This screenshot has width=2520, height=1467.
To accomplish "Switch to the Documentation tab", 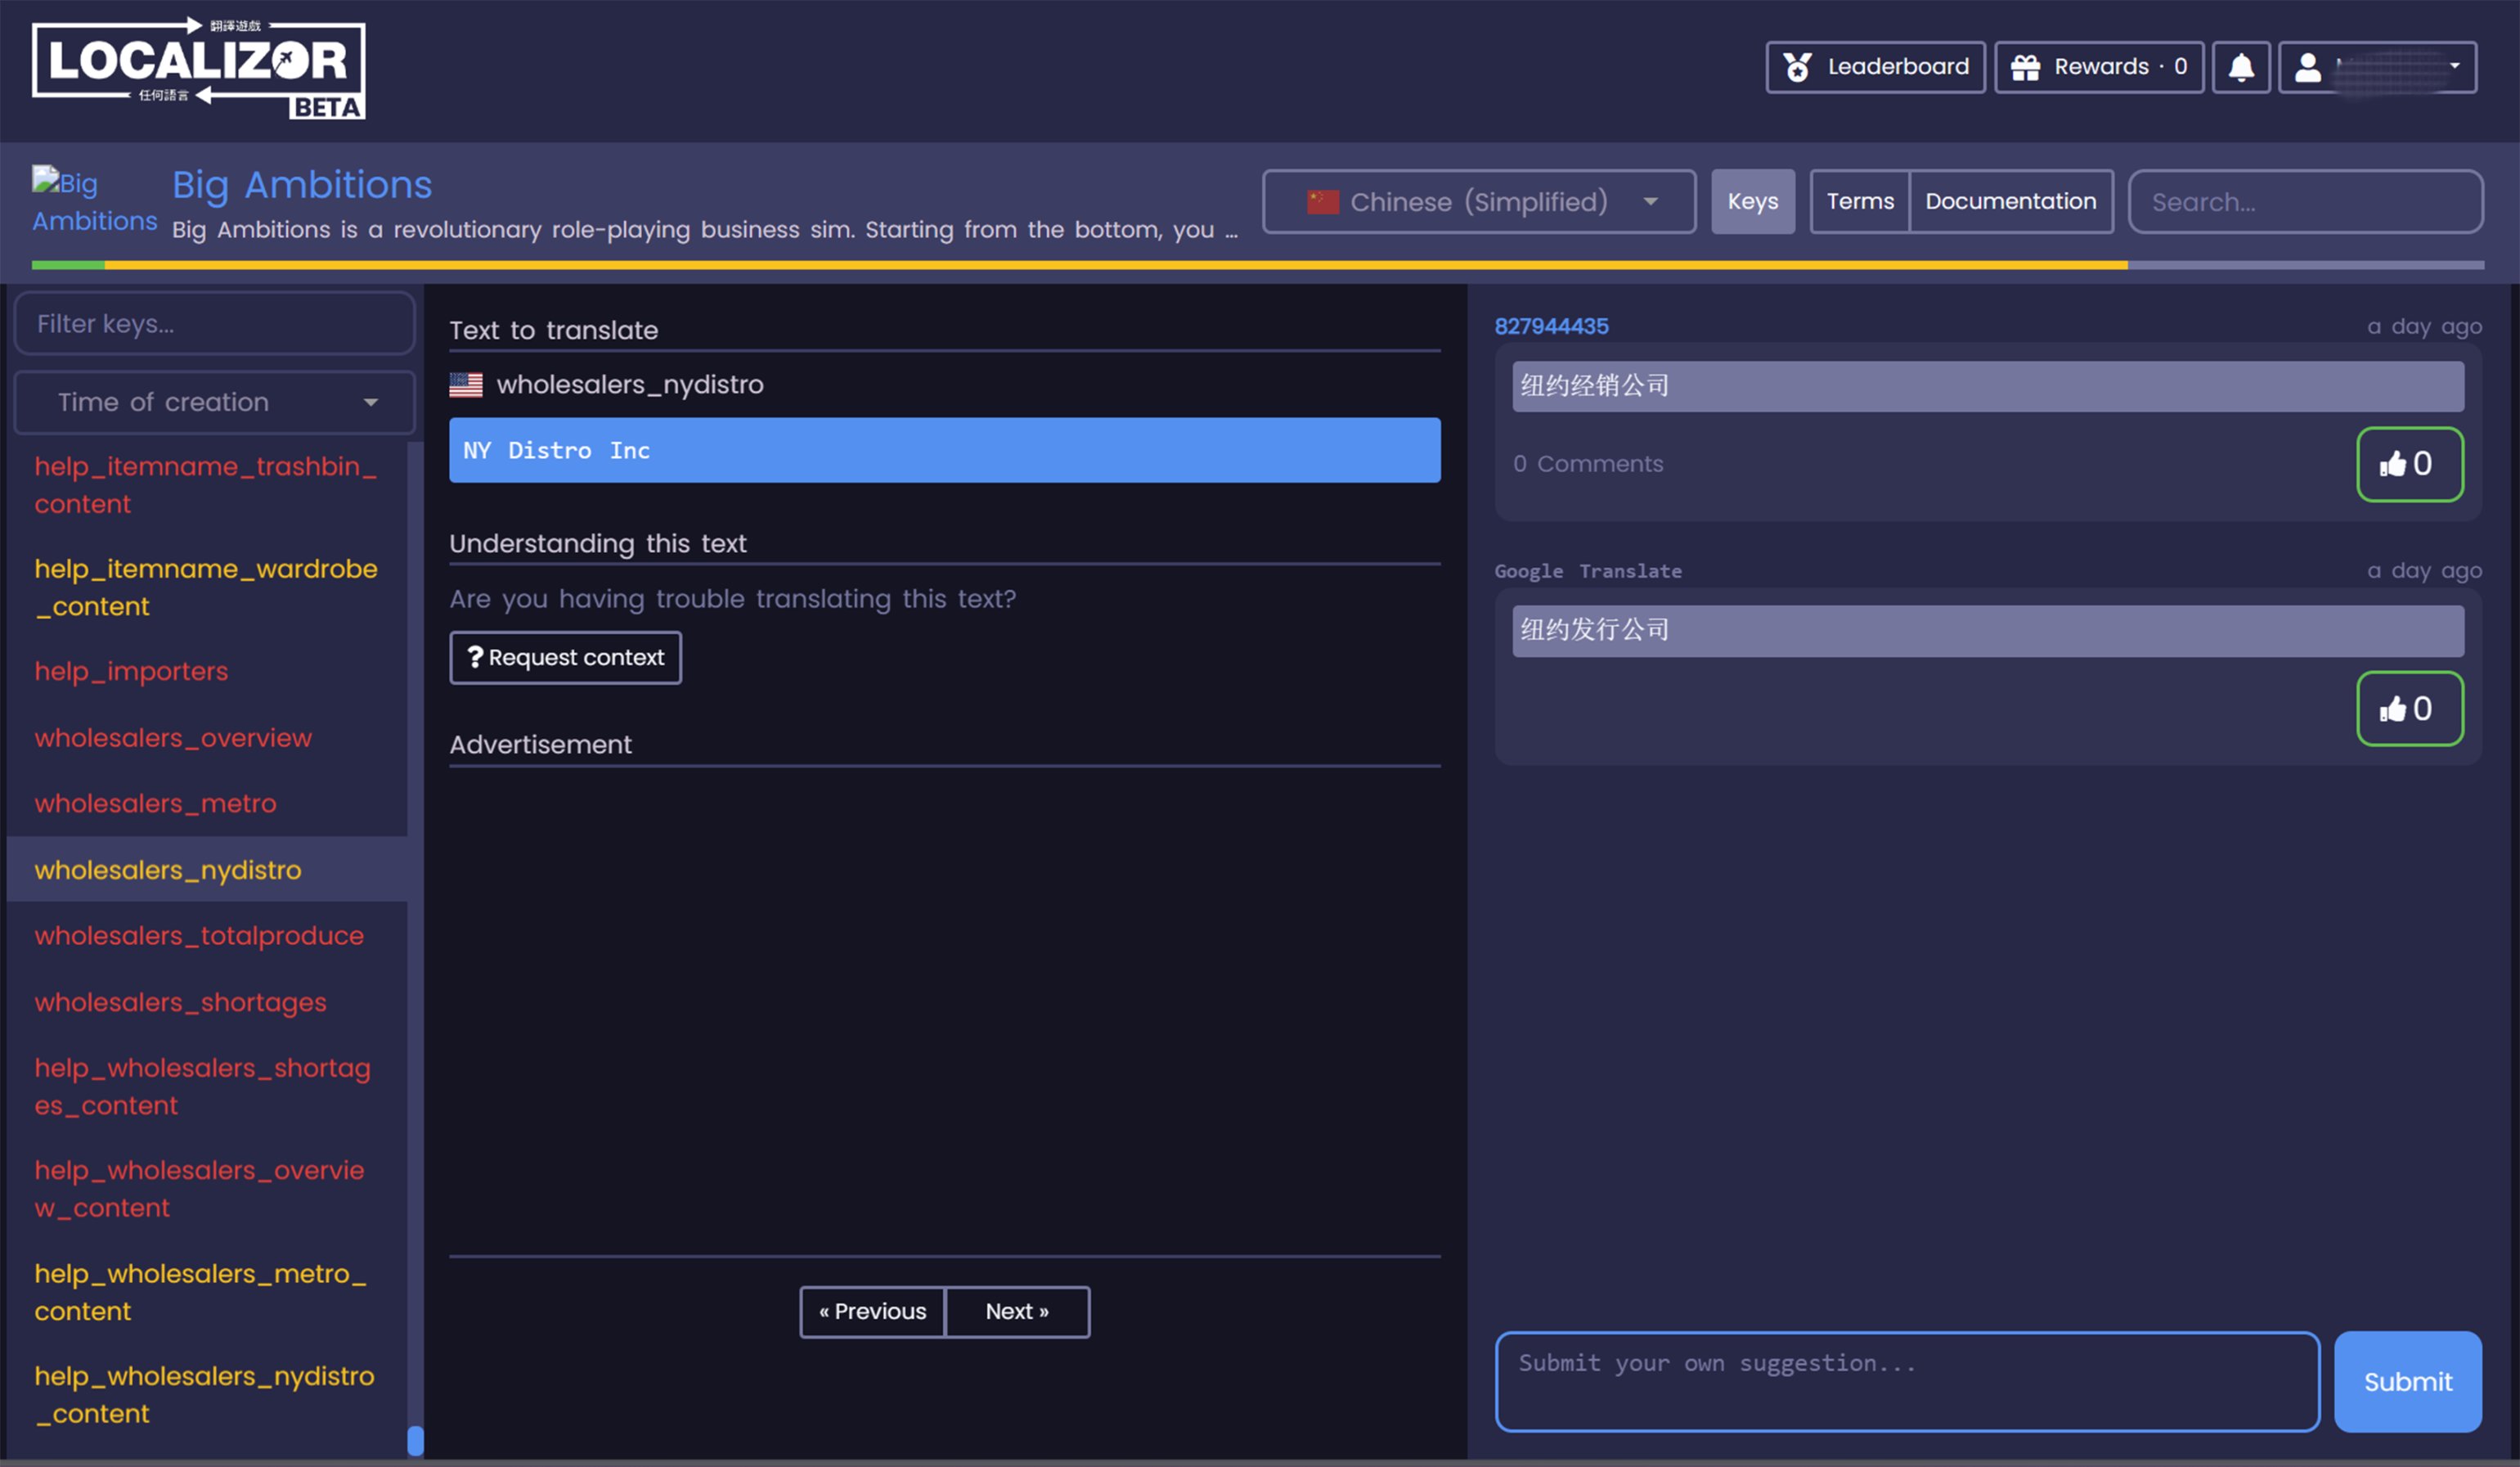I will [x=2010, y=201].
